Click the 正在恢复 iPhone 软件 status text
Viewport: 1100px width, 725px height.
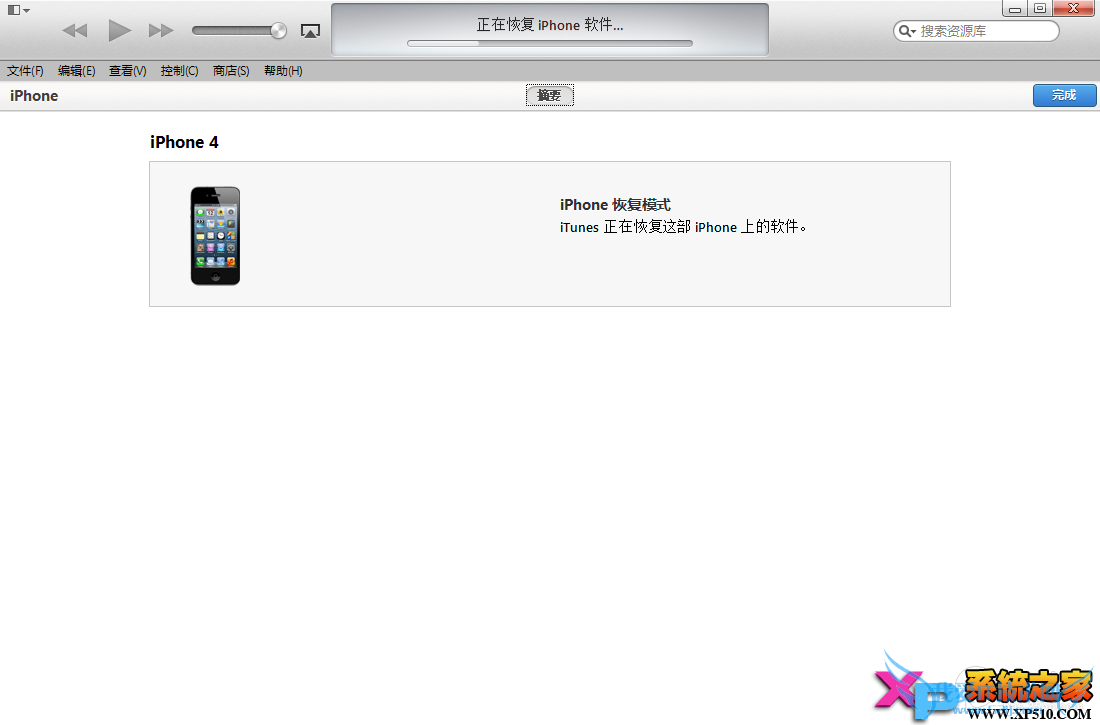click(550, 25)
